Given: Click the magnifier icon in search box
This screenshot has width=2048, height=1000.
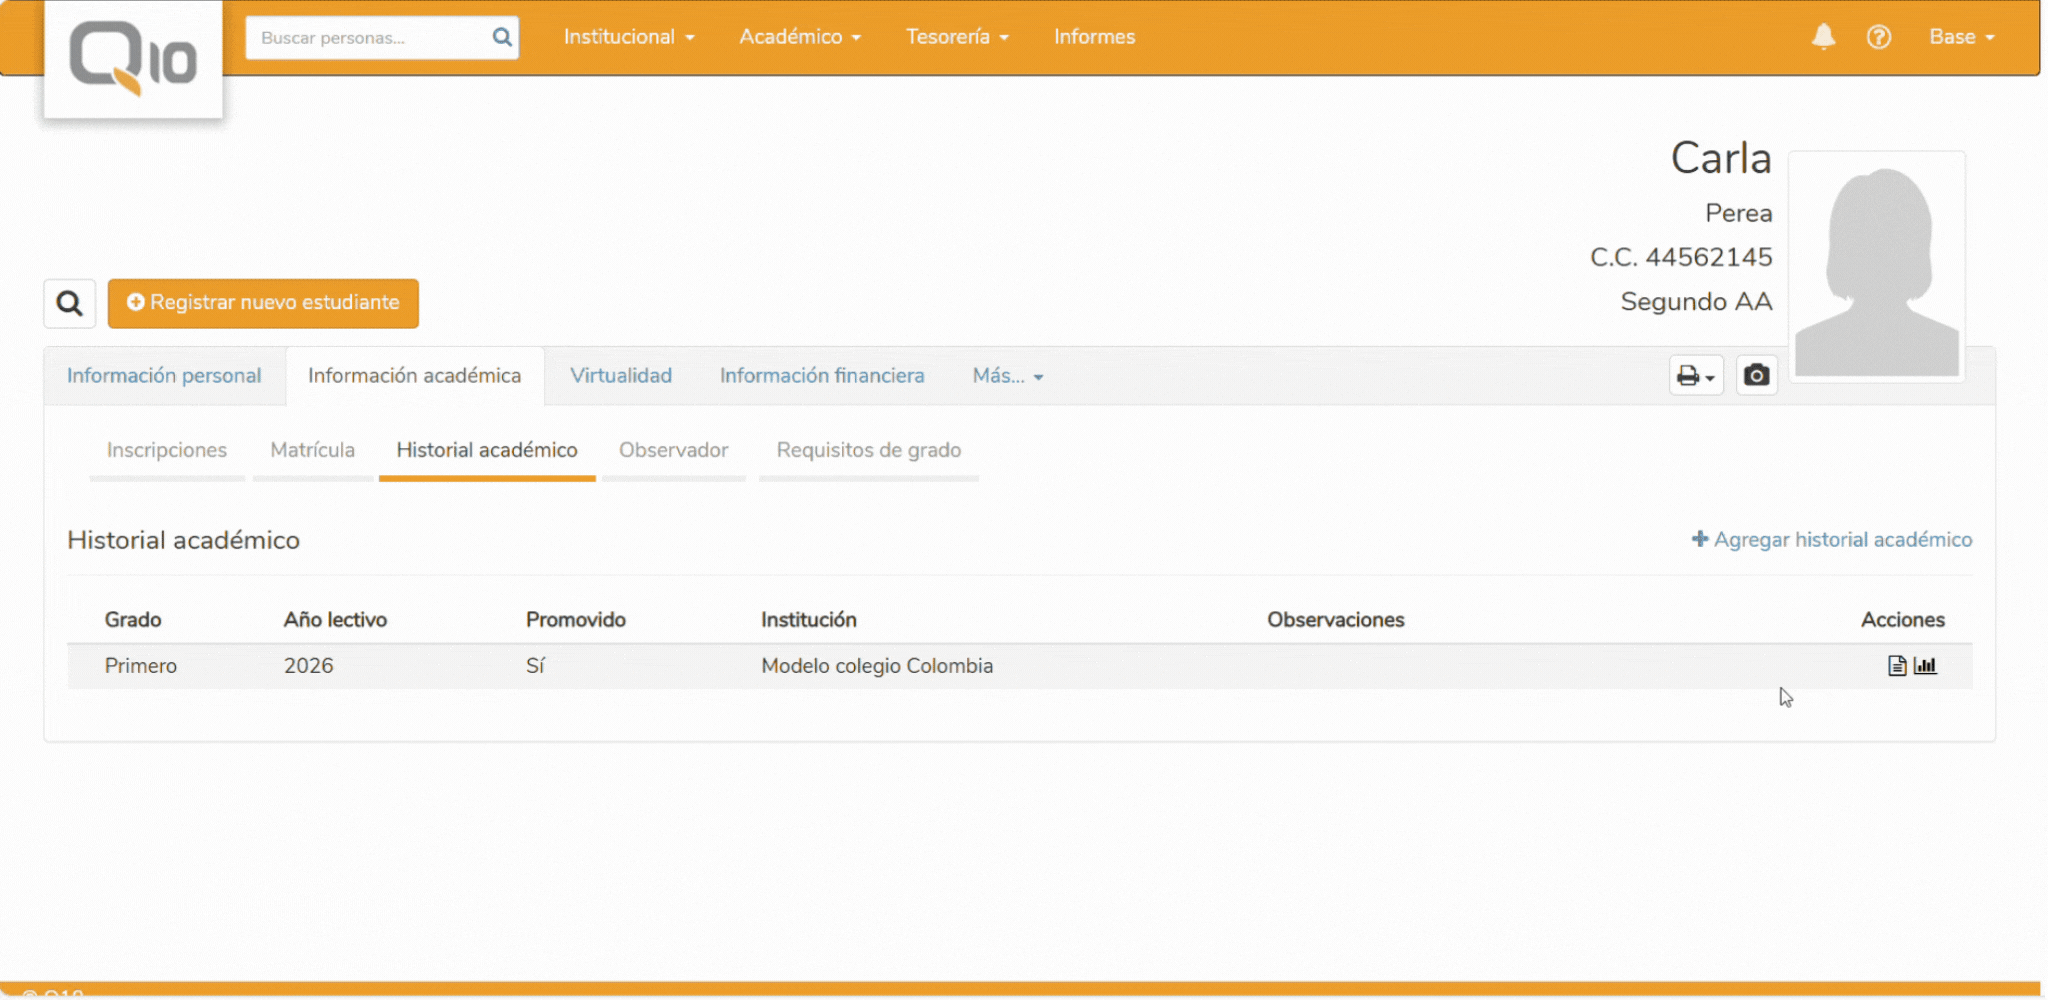Looking at the screenshot, I should [502, 38].
